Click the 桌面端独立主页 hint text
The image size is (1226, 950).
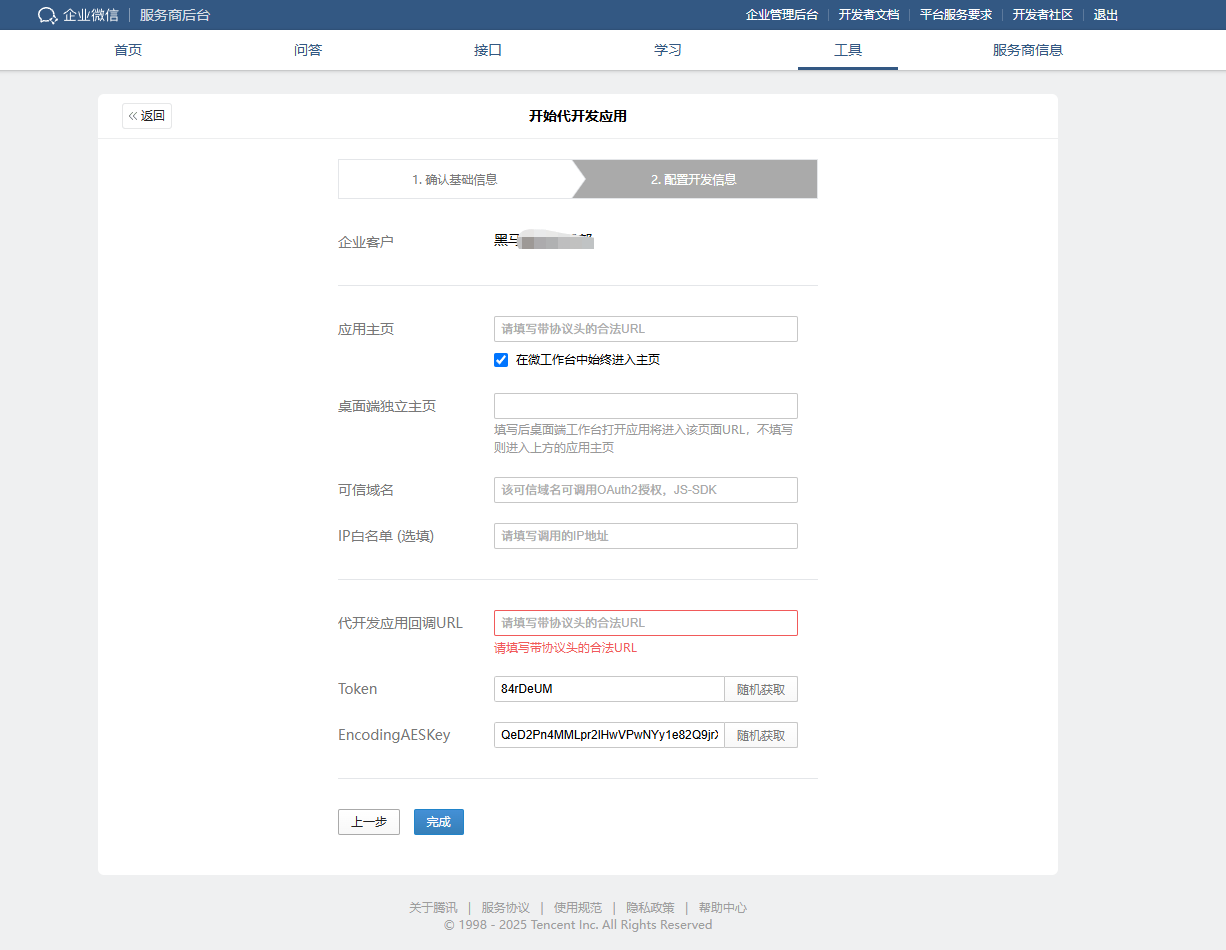click(x=644, y=439)
